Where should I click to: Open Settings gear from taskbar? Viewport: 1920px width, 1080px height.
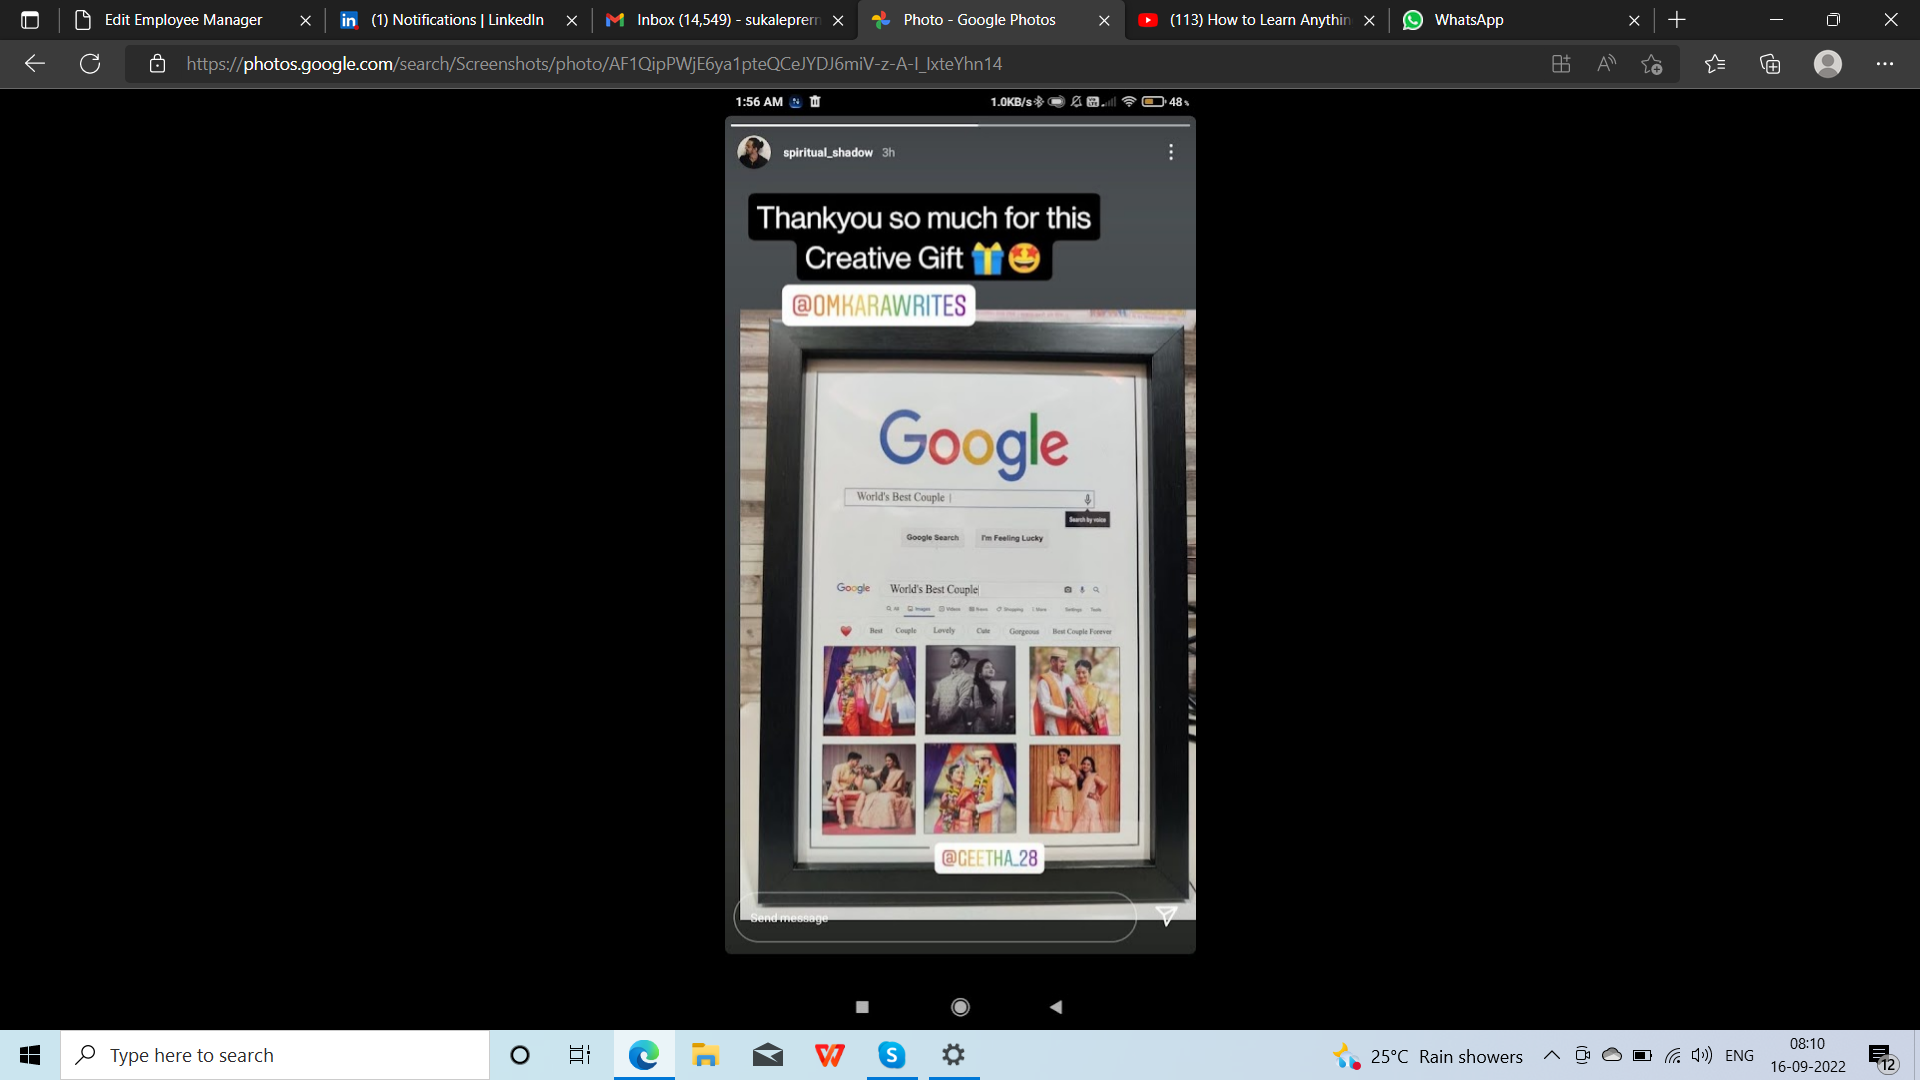click(953, 1055)
